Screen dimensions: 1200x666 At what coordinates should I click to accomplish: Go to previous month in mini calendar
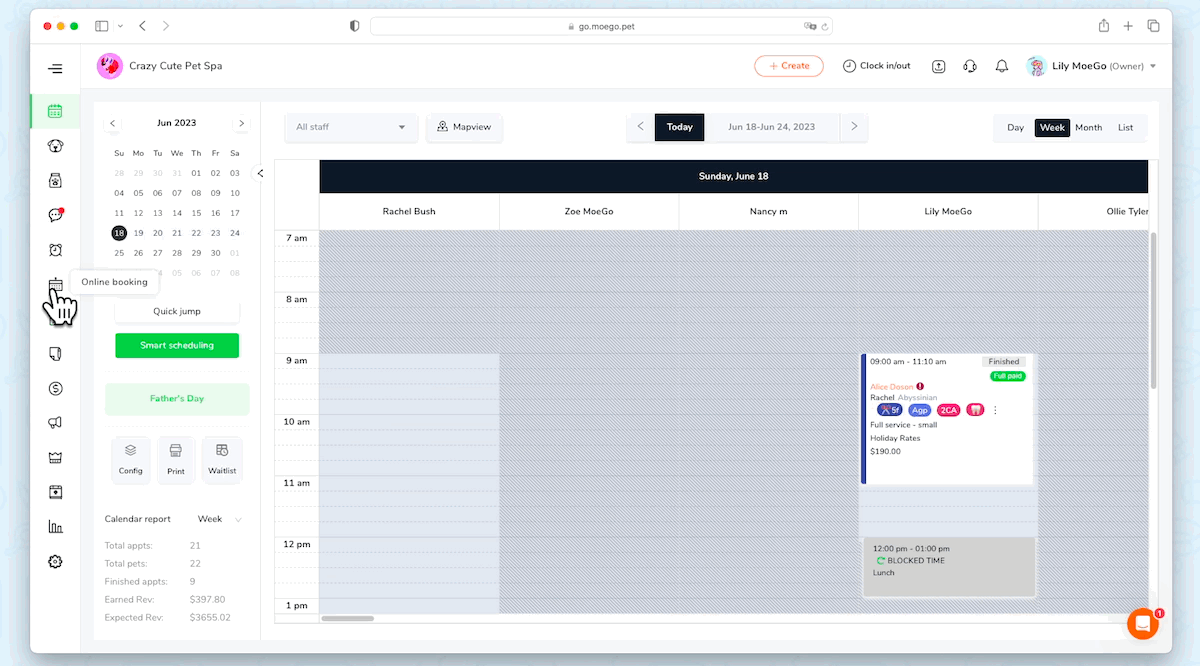(113, 123)
